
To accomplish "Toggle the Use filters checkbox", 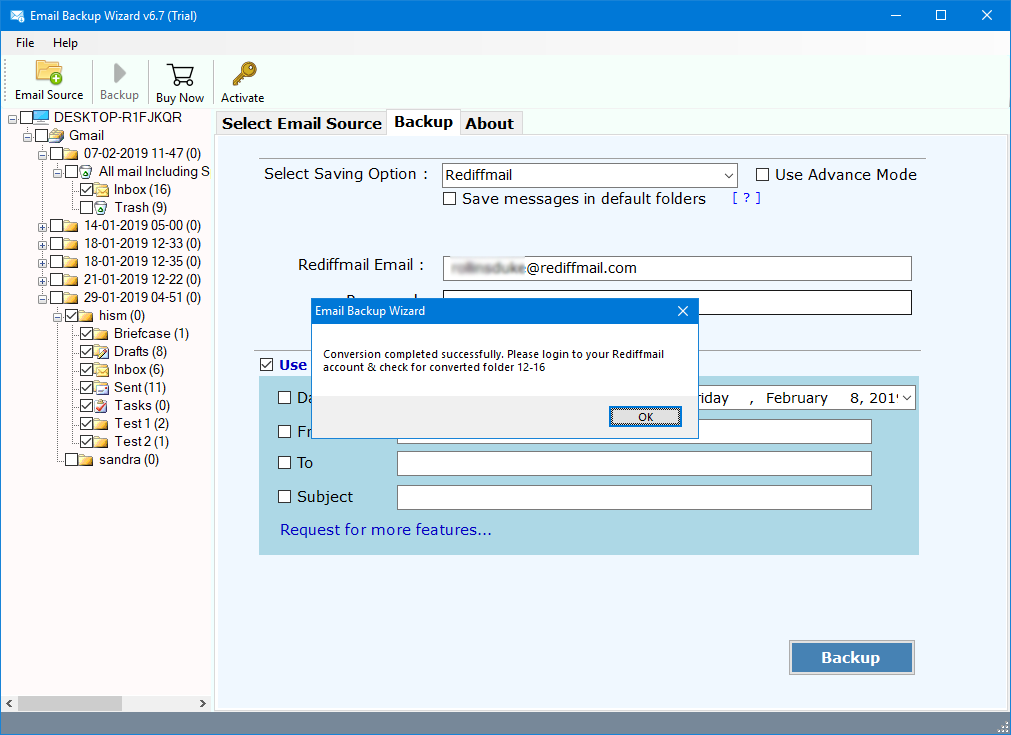I will point(266,365).
